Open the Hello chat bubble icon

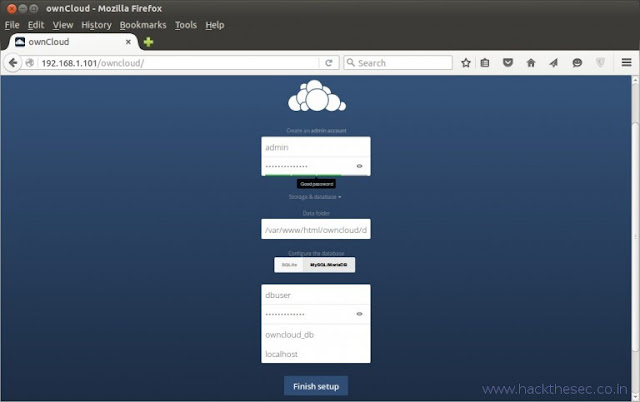pos(577,63)
